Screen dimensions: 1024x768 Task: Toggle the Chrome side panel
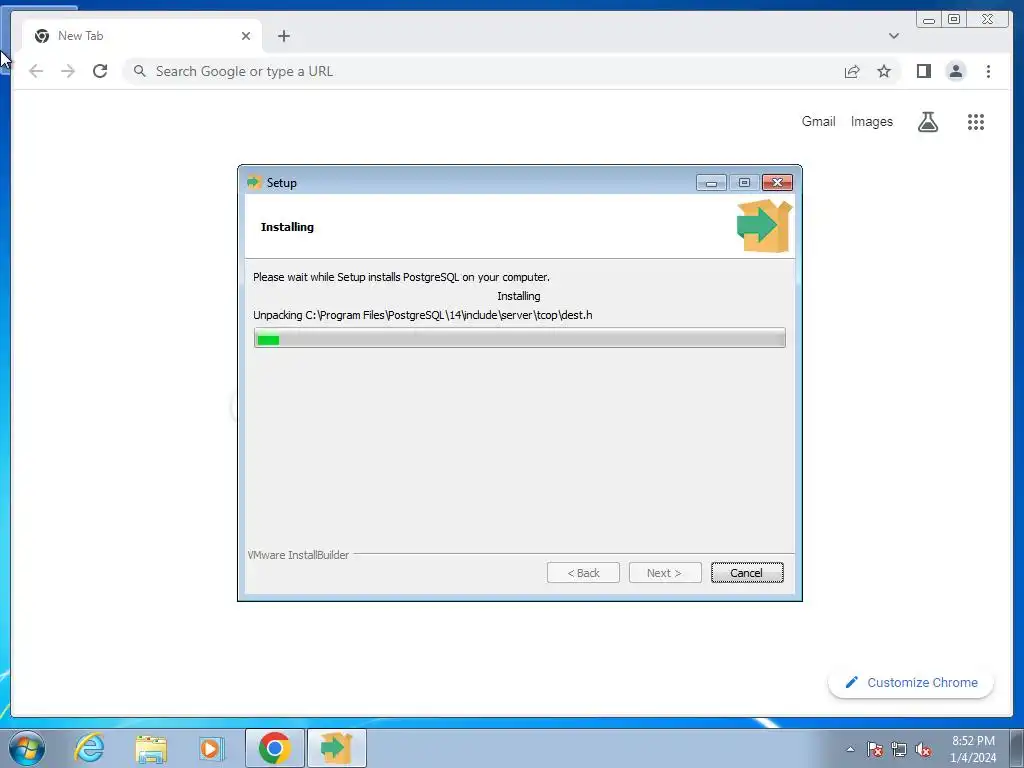(x=923, y=71)
